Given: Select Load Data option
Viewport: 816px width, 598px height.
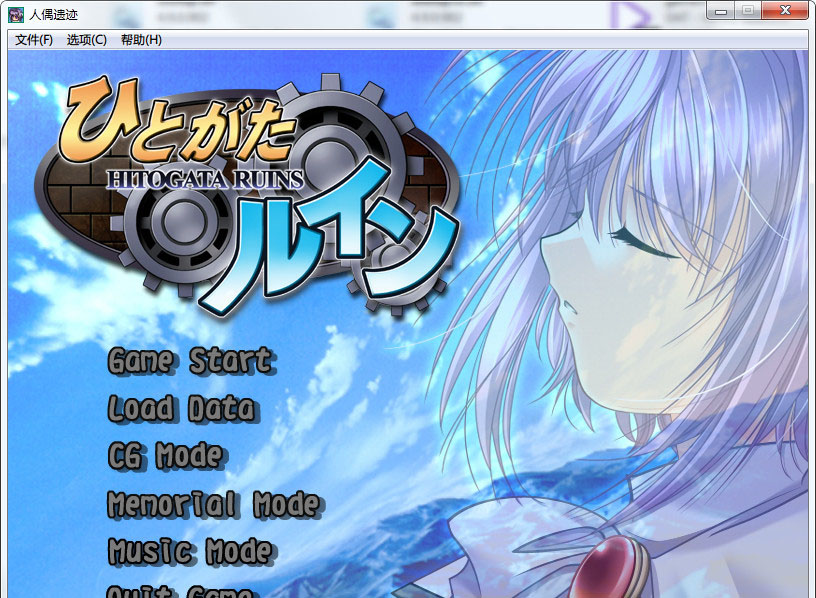Looking at the screenshot, I should 182,408.
